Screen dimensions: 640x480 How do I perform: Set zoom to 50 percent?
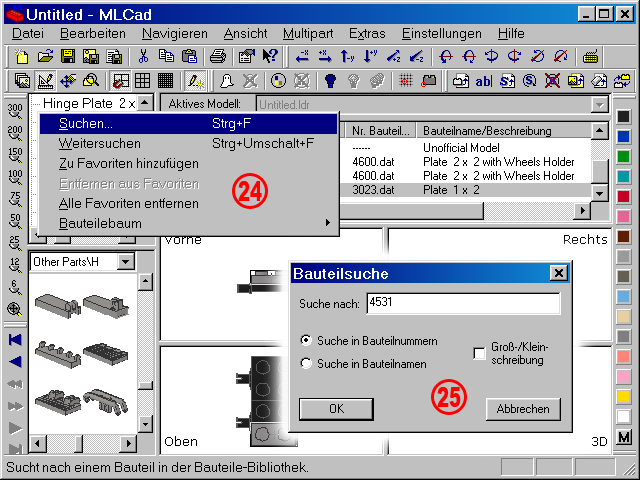[15, 221]
